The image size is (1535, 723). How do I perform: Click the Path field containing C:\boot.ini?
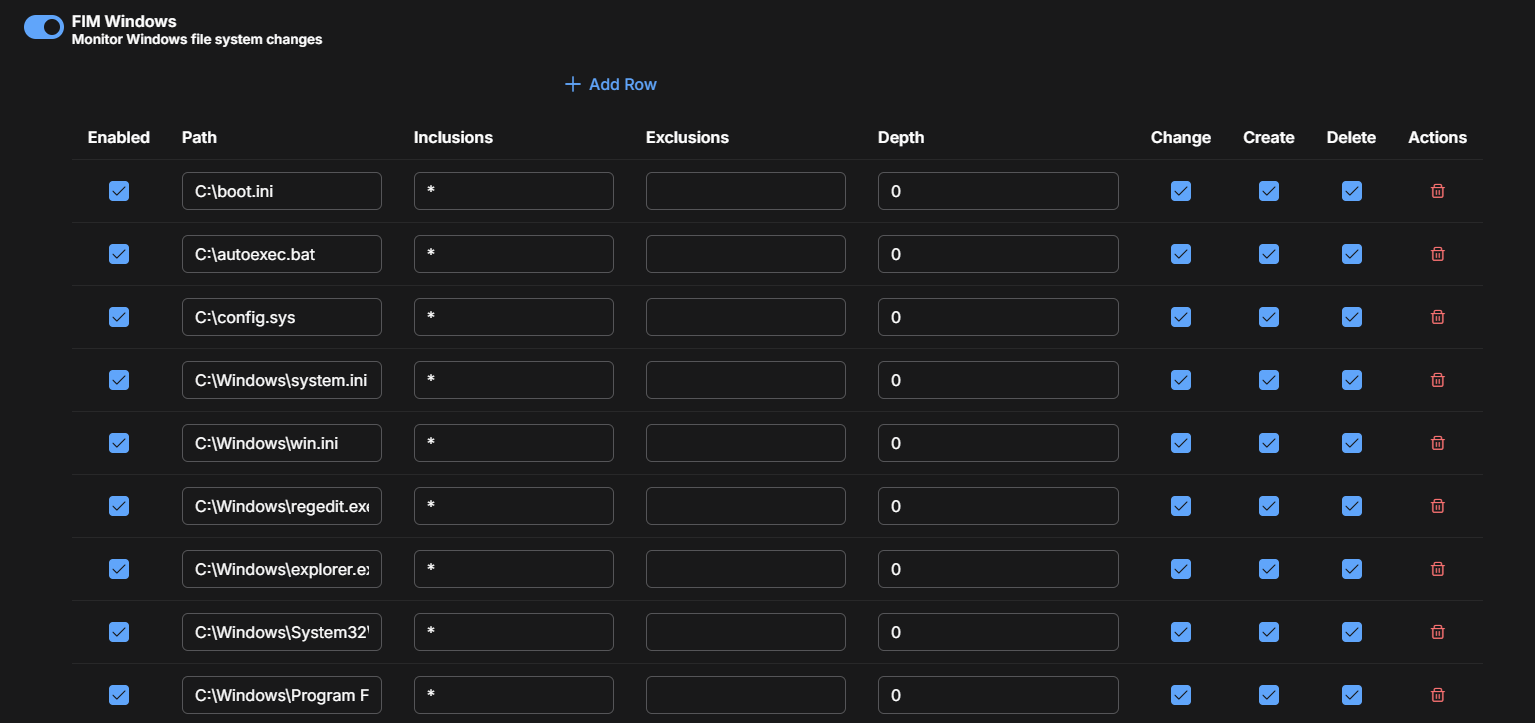pyautogui.click(x=281, y=191)
